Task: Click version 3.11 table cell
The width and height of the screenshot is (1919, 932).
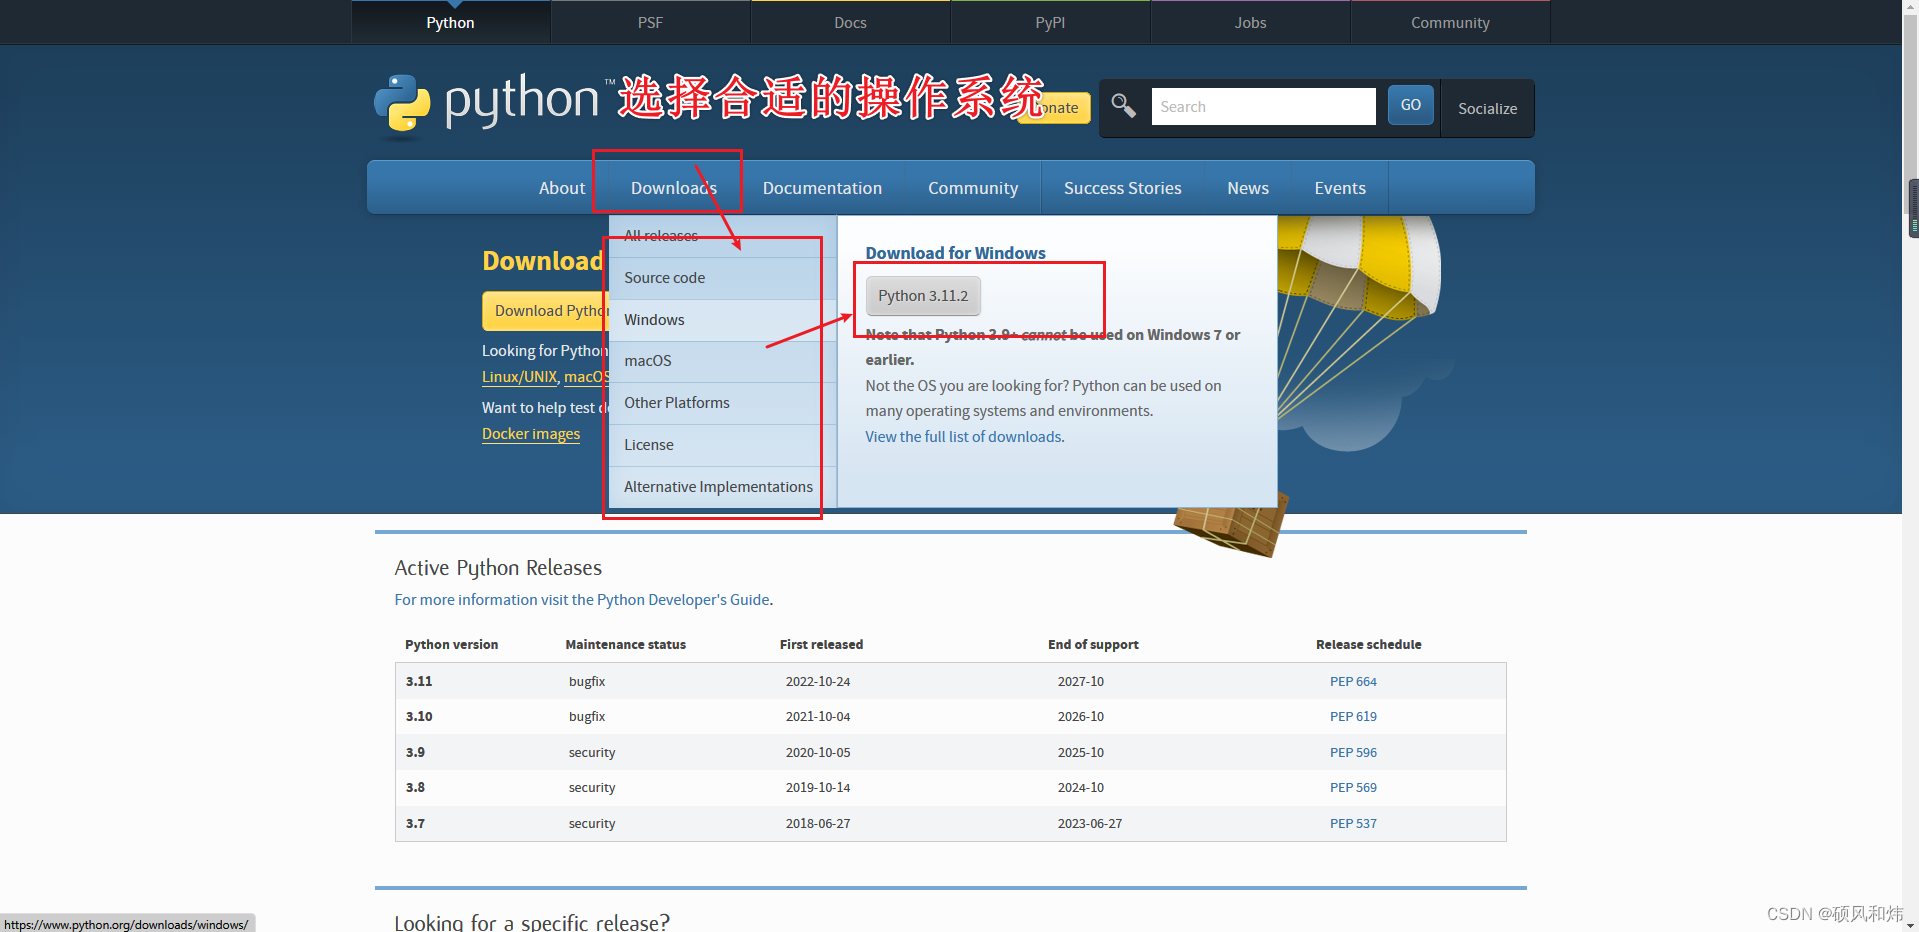Action: coord(419,682)
